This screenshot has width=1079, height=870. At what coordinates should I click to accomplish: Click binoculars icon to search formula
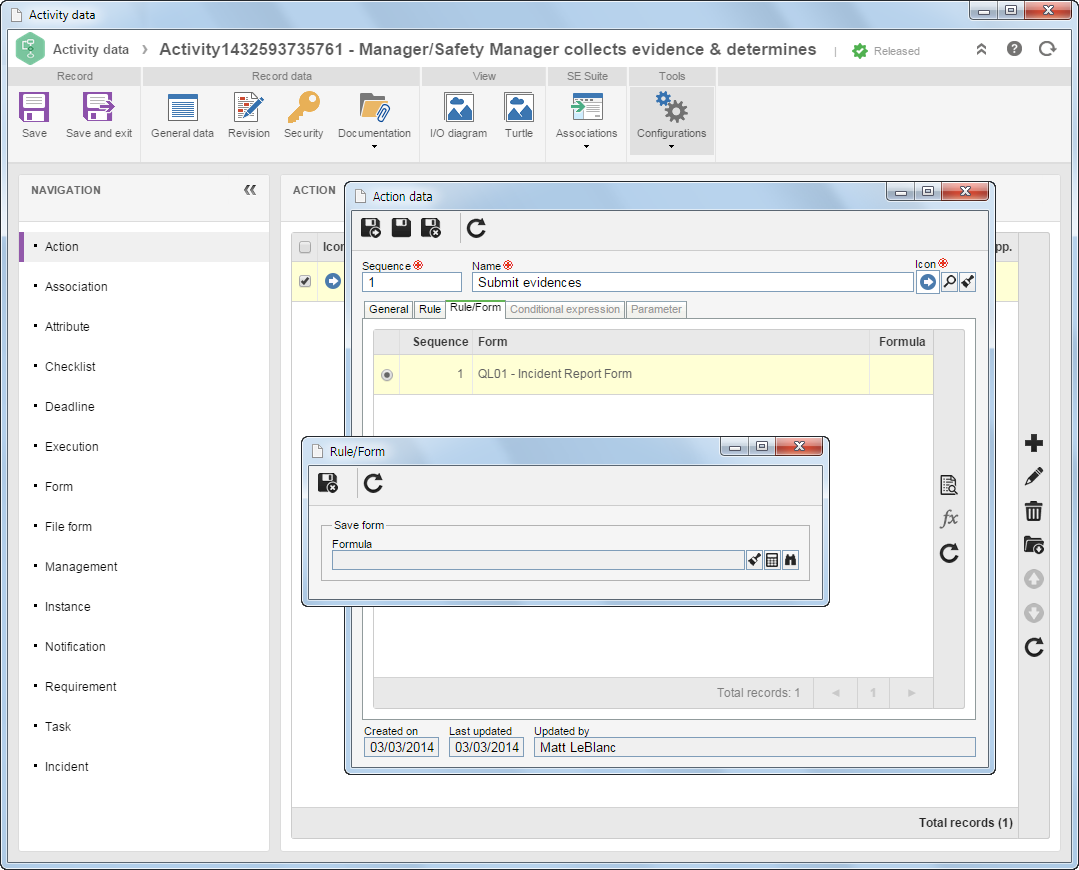790,560
